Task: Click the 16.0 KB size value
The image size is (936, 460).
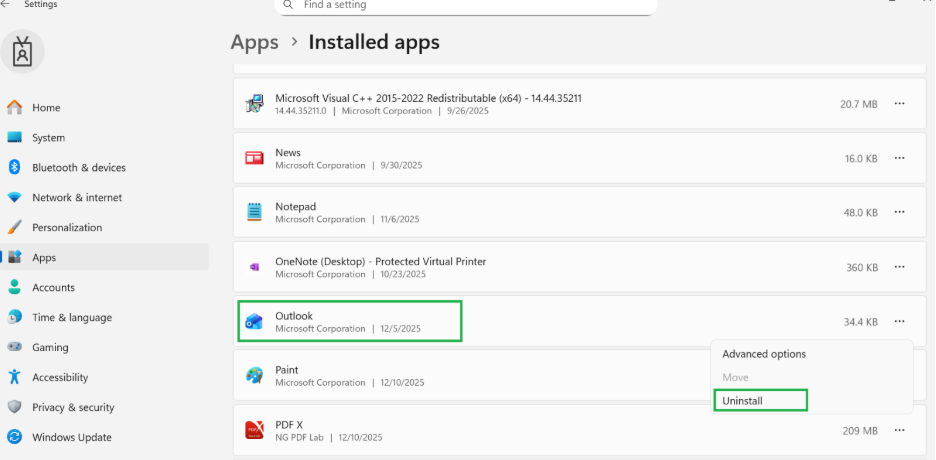Action: click(861, 159)
